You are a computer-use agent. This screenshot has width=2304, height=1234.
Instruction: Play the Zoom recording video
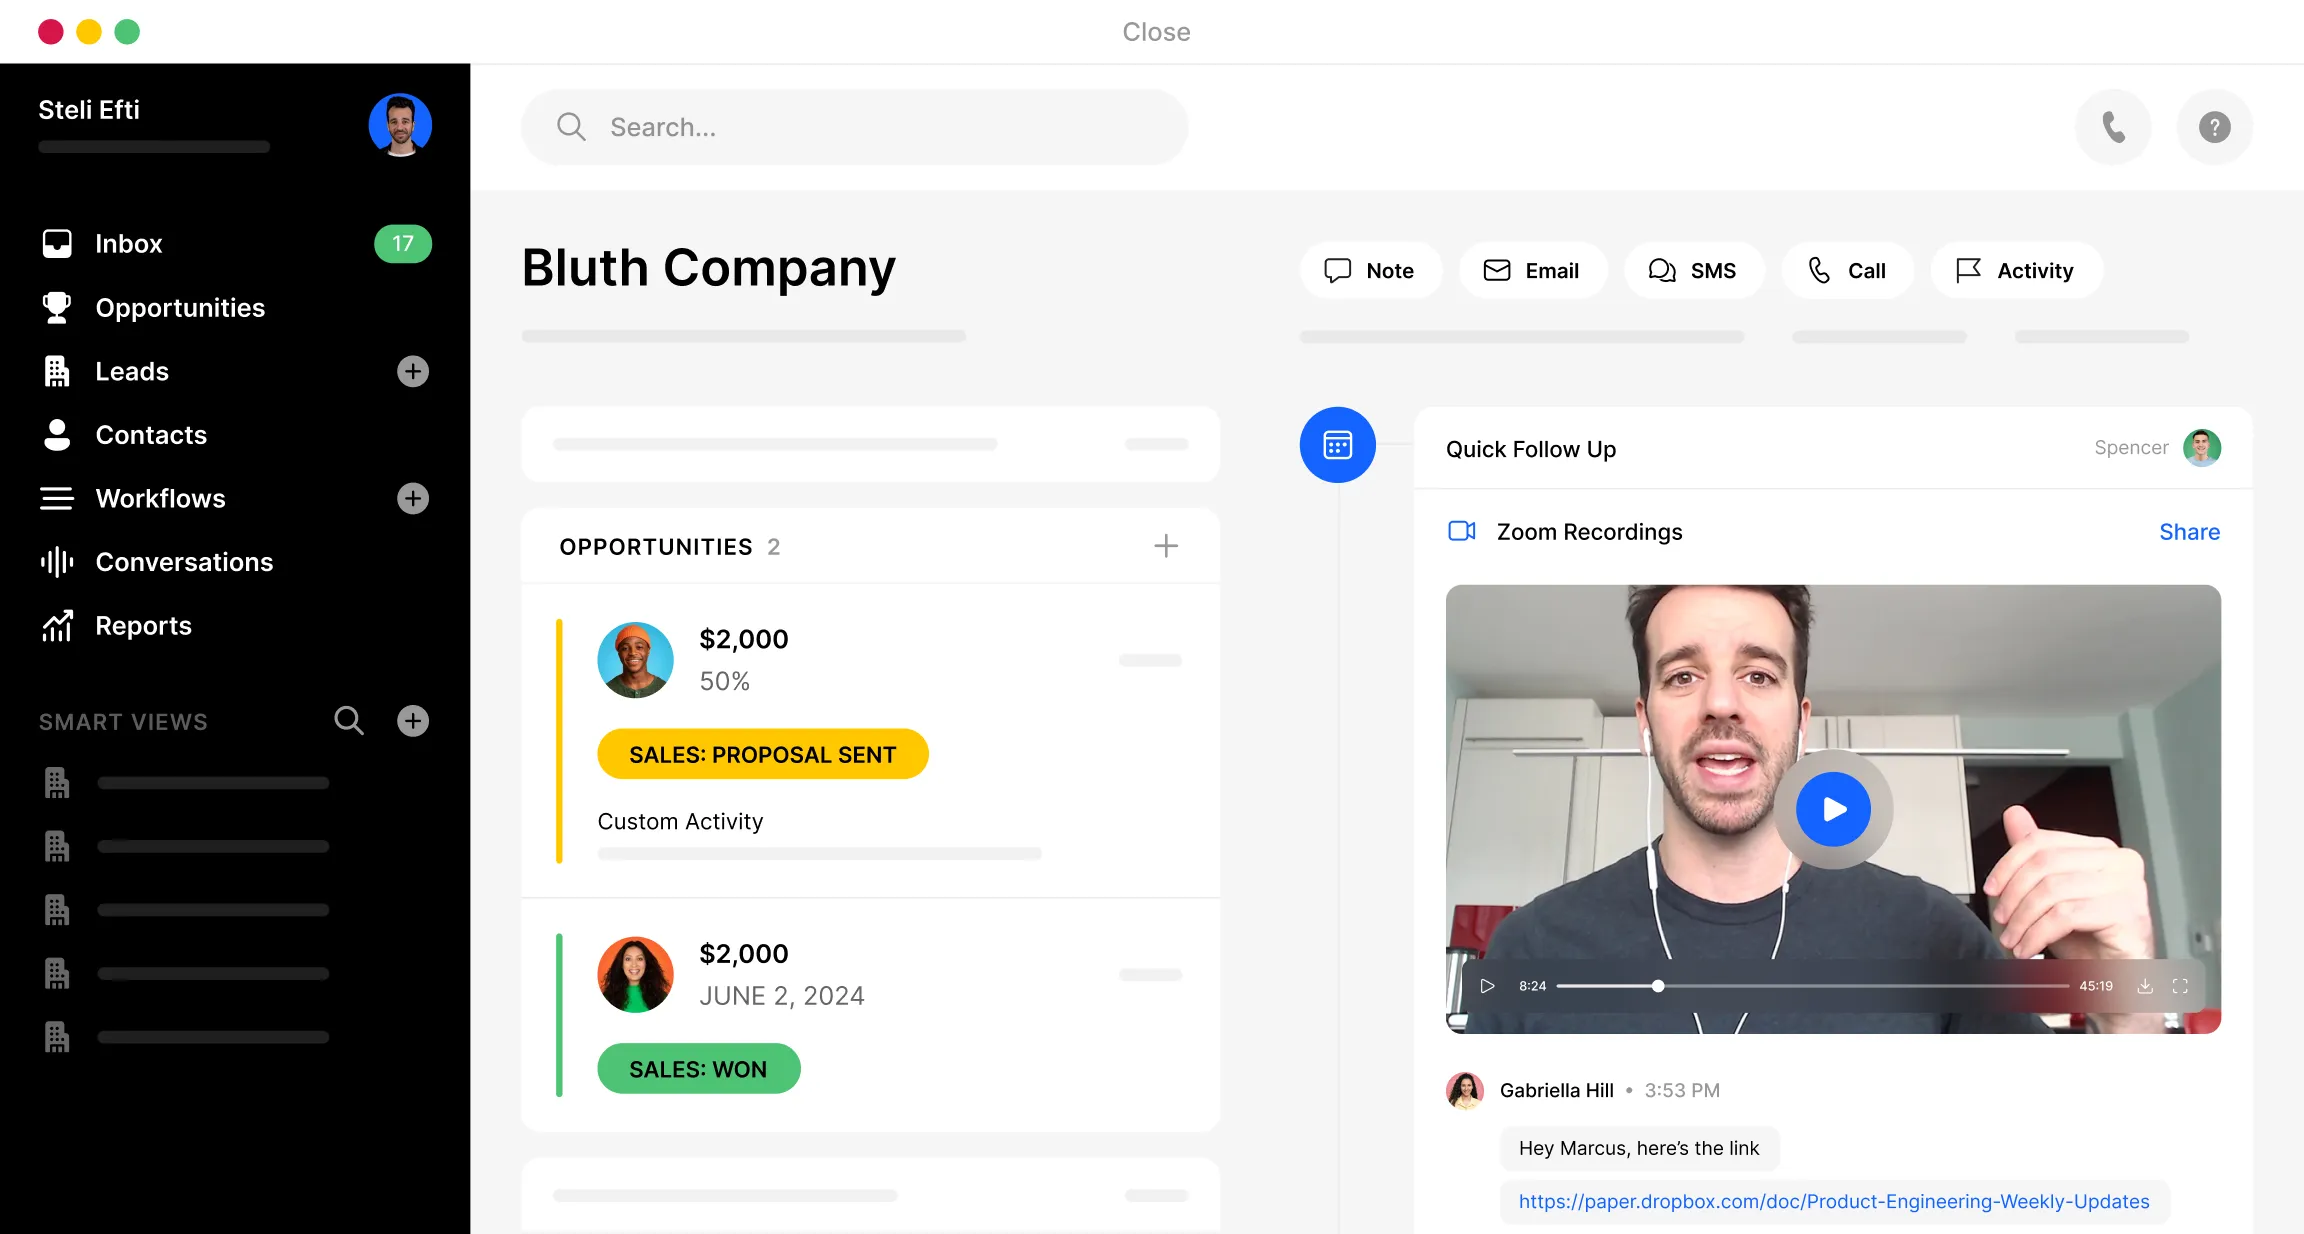coord(1834,809)
